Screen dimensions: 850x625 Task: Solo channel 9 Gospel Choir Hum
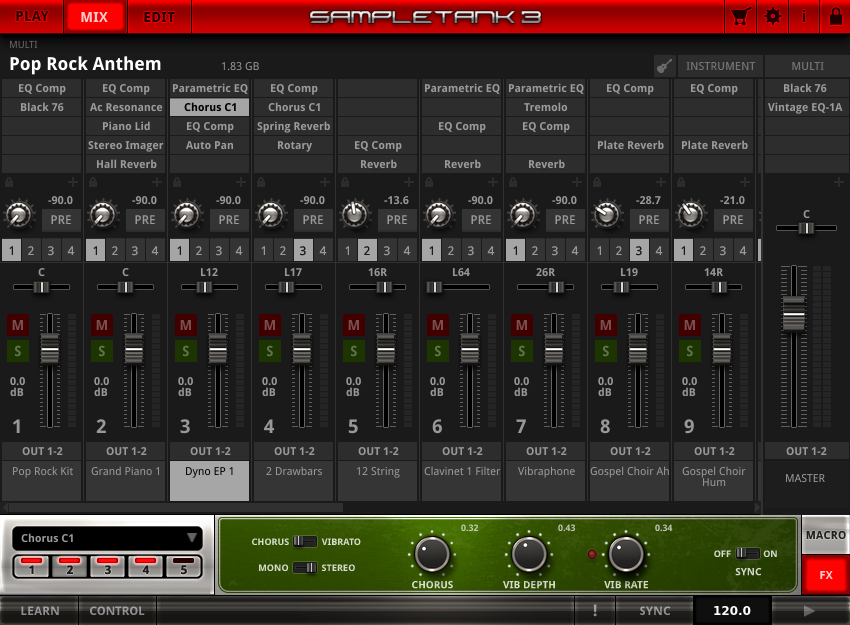[x=690, y=351]
